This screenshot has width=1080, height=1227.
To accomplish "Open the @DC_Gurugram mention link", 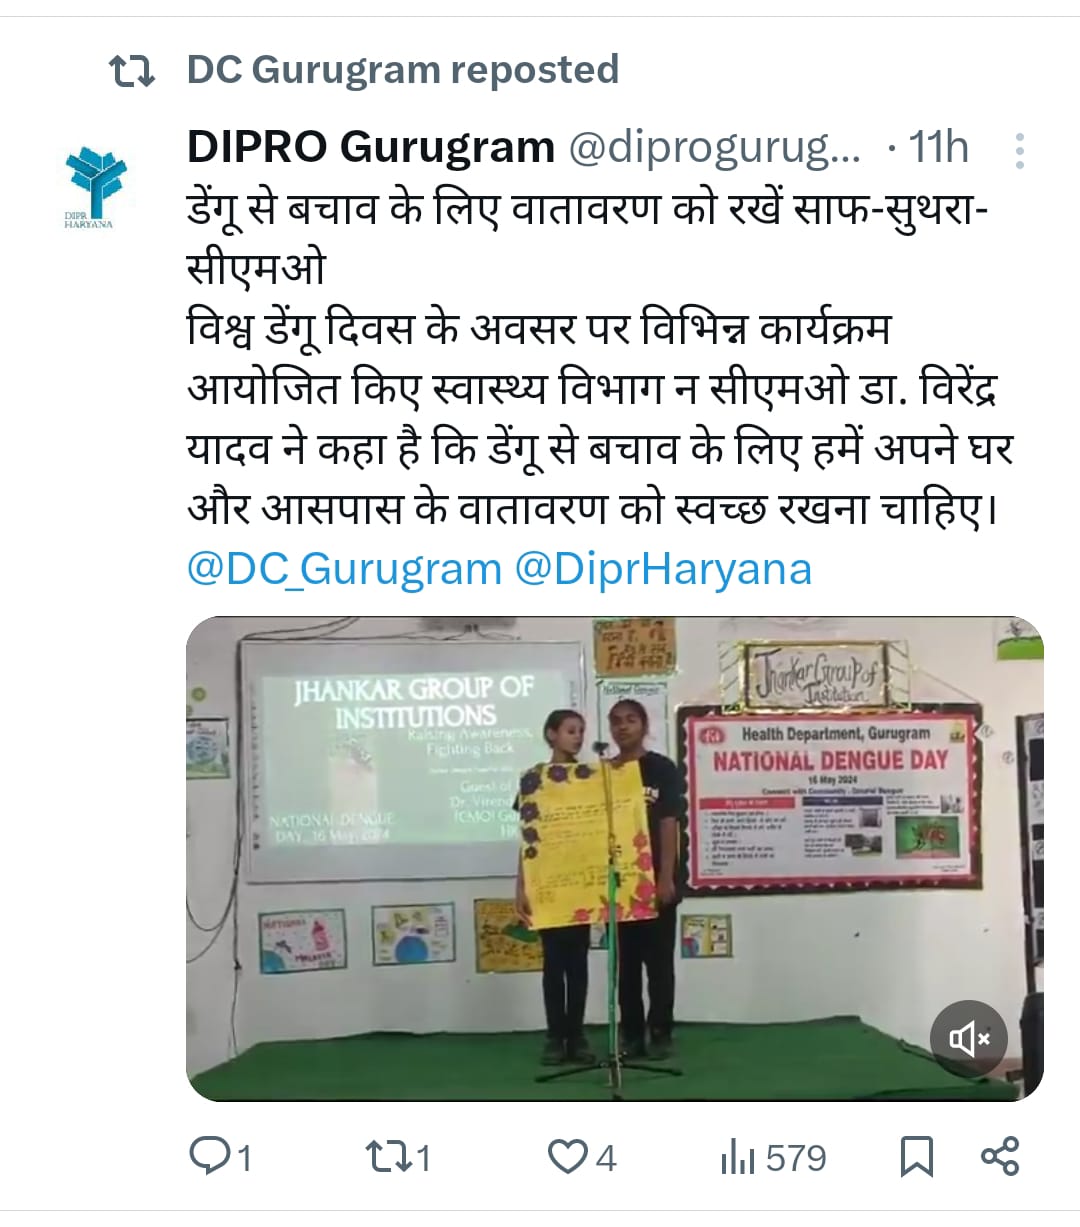I will click(x=344, y=569).
